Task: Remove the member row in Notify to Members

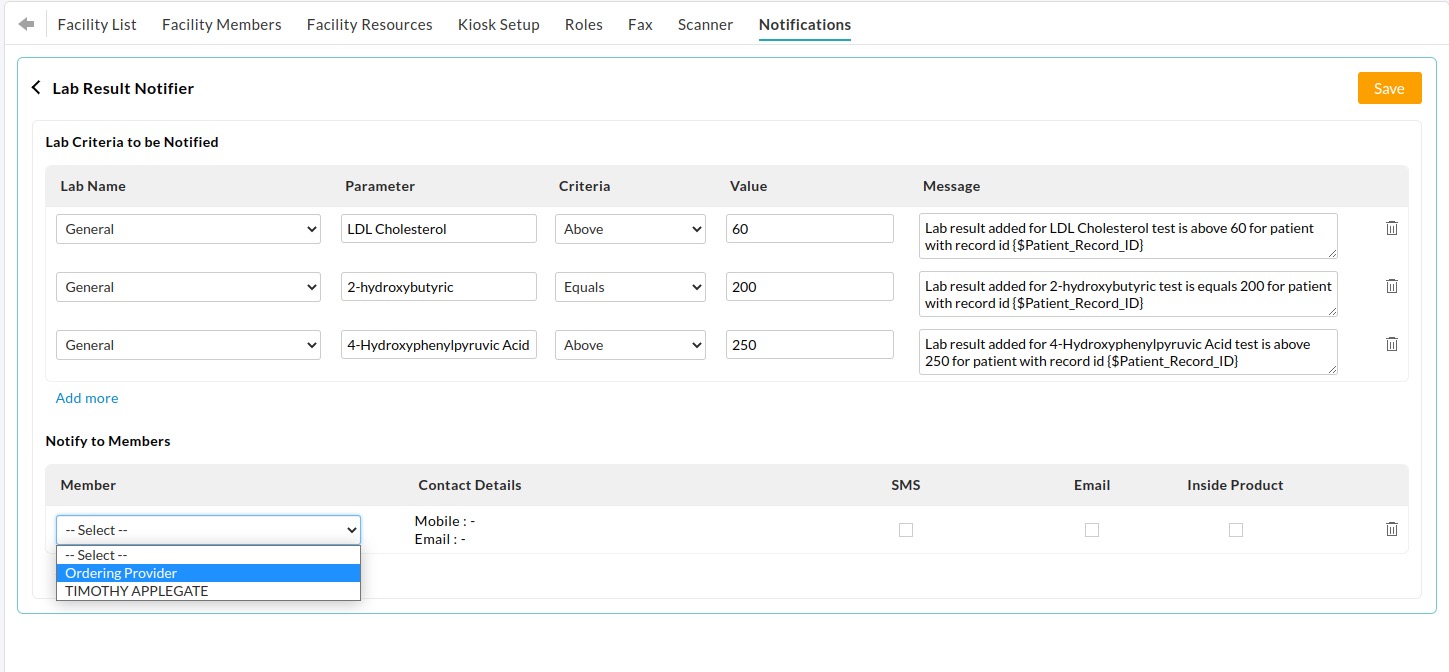Action: pos(1391,529)
